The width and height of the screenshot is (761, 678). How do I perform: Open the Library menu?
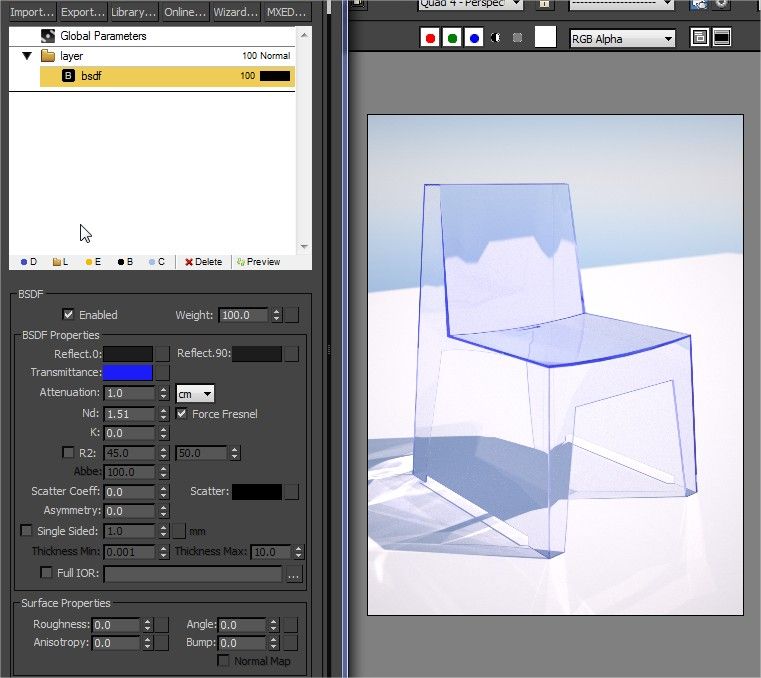(x=133, y=12)
